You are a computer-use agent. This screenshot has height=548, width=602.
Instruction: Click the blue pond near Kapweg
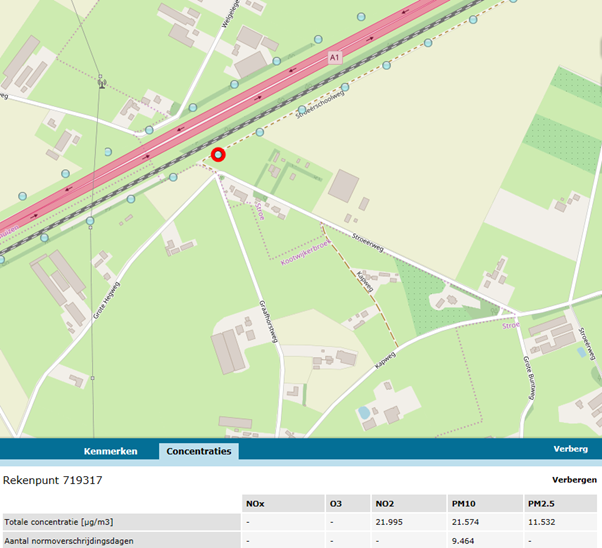pyautogui.click(x=363, y=412)
